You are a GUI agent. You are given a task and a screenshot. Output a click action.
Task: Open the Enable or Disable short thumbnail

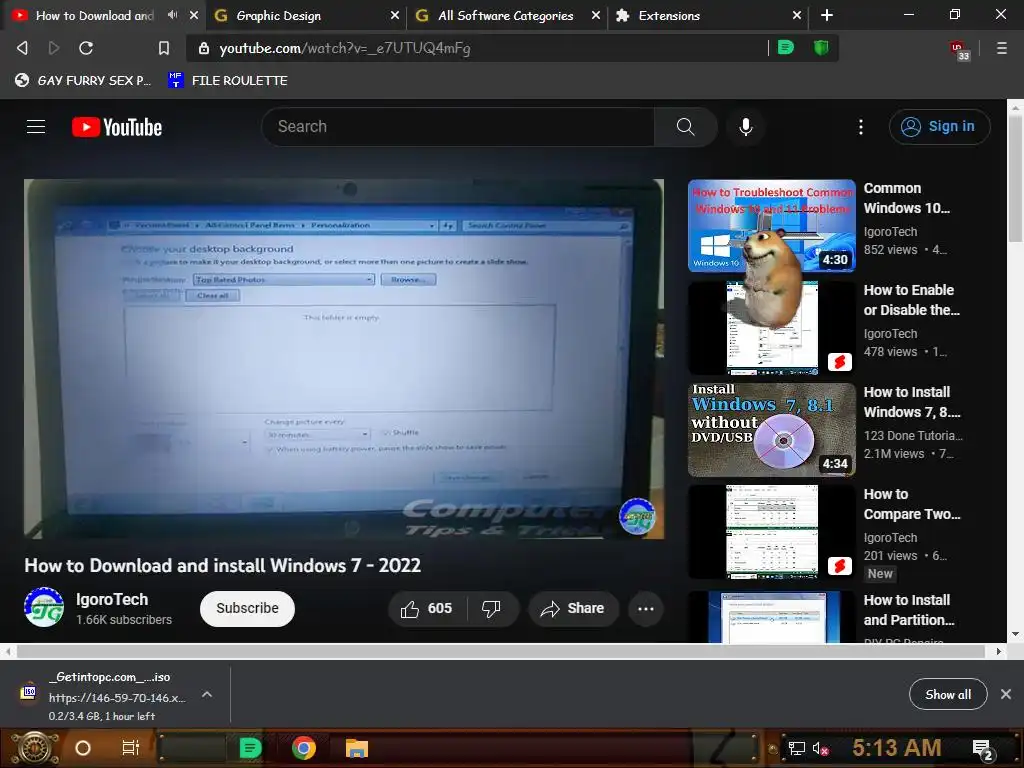coord(771,327)
